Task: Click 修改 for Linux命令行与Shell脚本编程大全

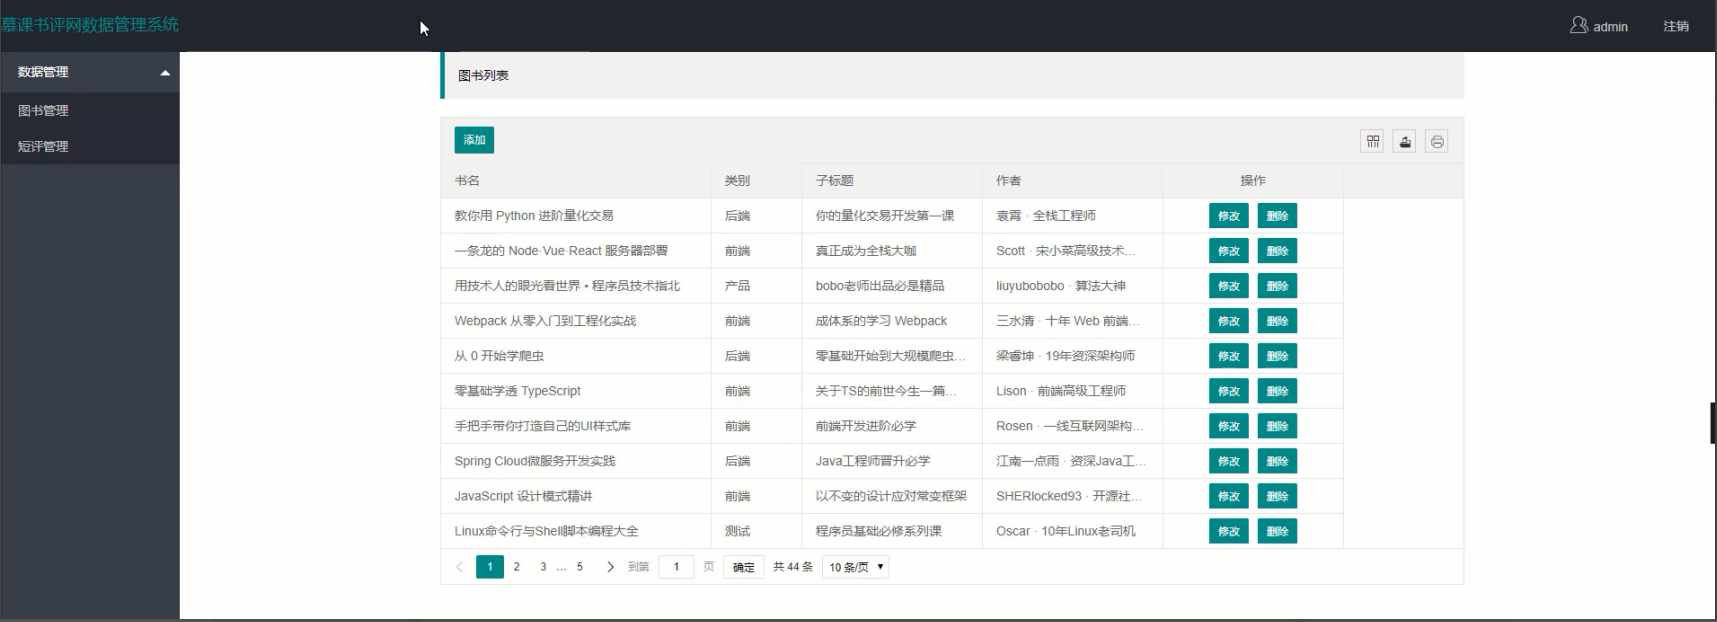Action: click(x=1229, y=531)
